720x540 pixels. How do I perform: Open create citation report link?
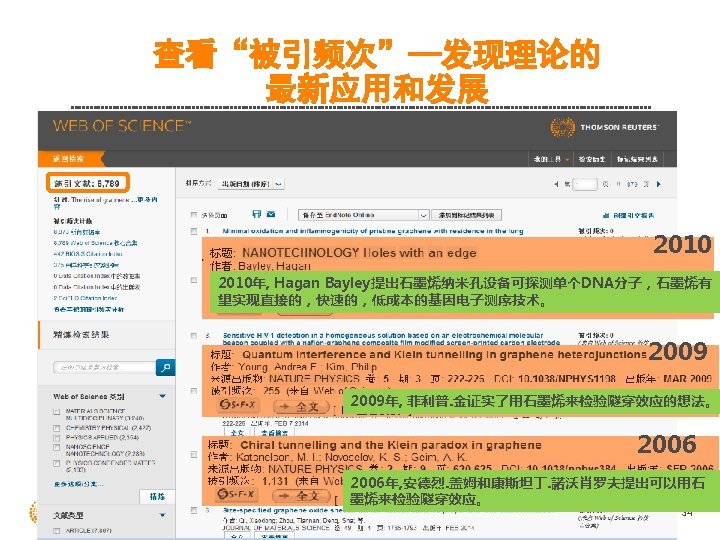tap(633, 215)
